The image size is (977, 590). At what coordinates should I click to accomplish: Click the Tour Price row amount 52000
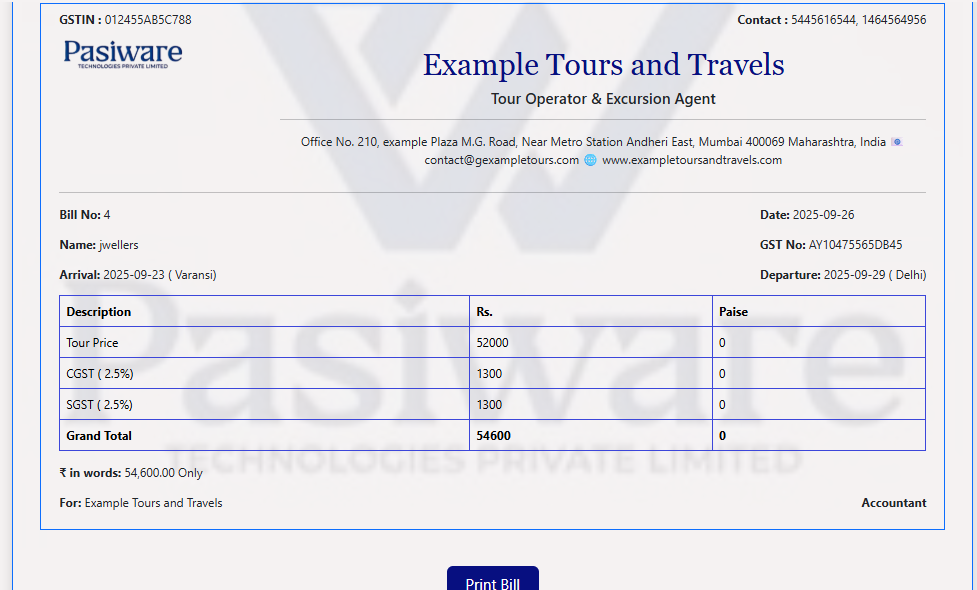[491, 342]
